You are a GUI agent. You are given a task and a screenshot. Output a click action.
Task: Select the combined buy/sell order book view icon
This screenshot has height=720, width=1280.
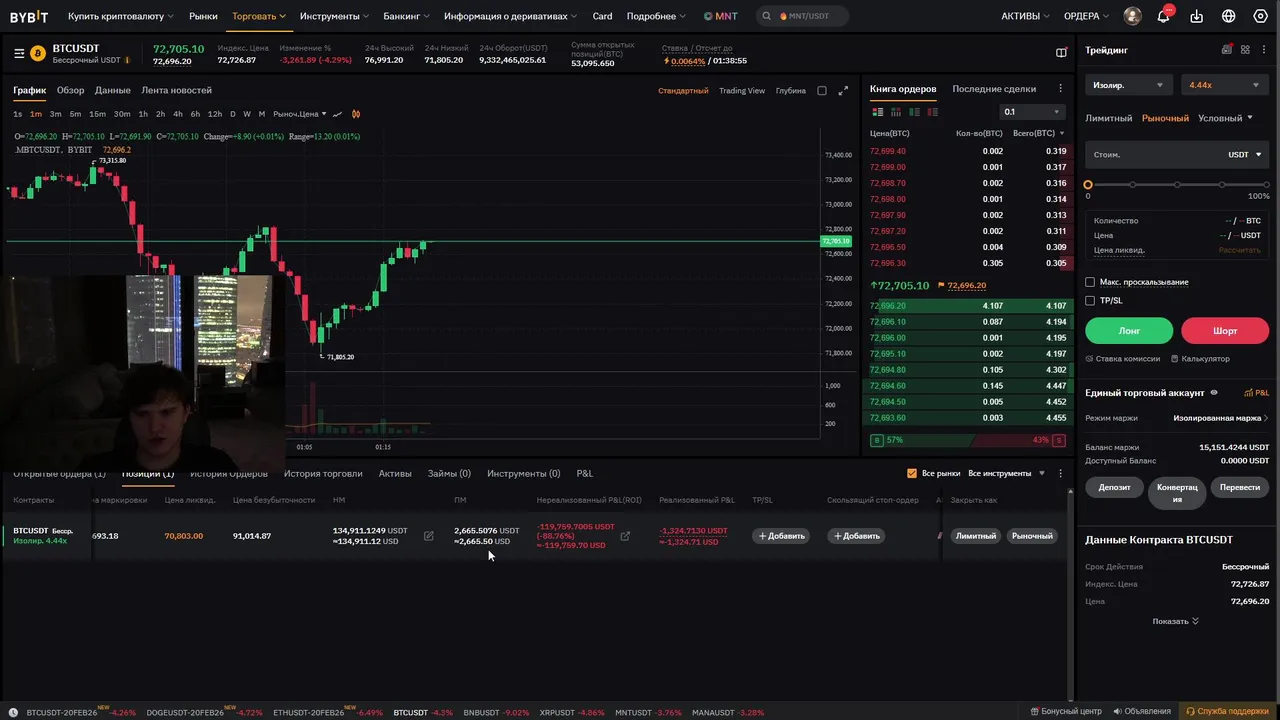coord(876,112)
